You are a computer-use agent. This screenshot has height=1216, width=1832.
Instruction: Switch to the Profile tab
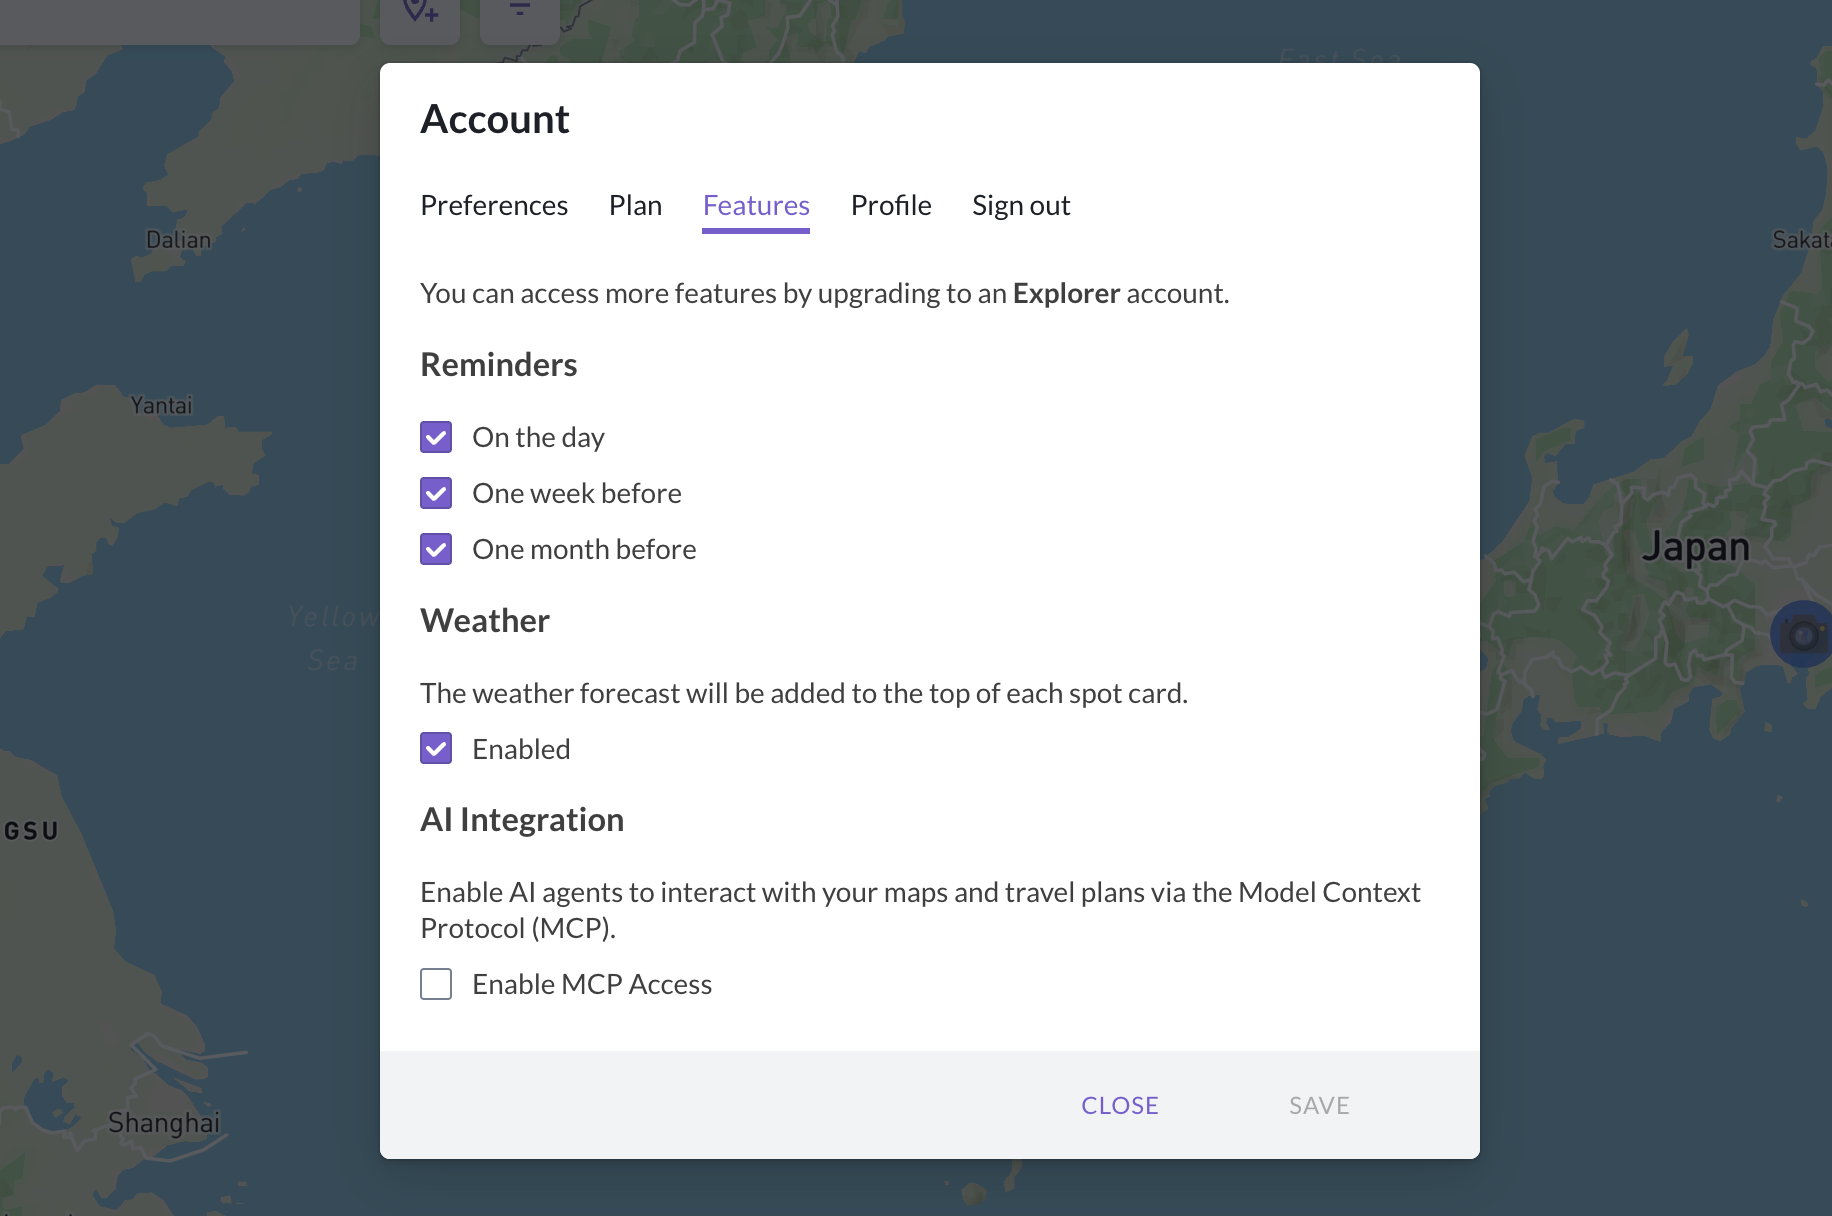(x=891, y=205)
